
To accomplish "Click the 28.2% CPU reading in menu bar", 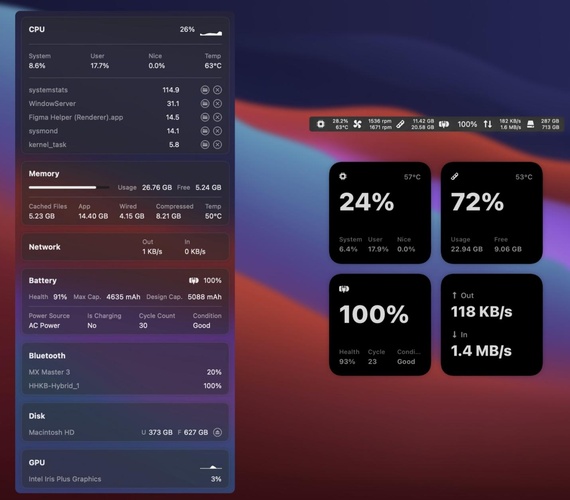I will coord(340,121).
